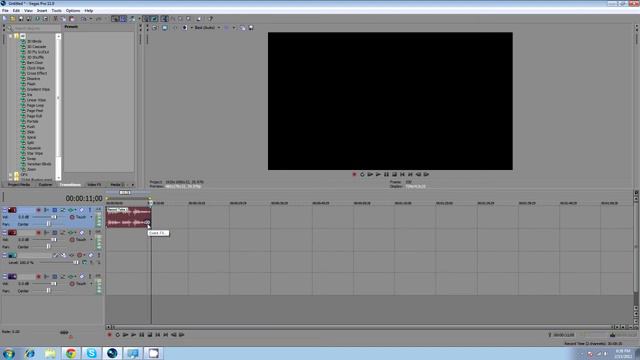640x360 pixels.
Task: Collapse the transitions tree root folder
Action: coord(11,36)
